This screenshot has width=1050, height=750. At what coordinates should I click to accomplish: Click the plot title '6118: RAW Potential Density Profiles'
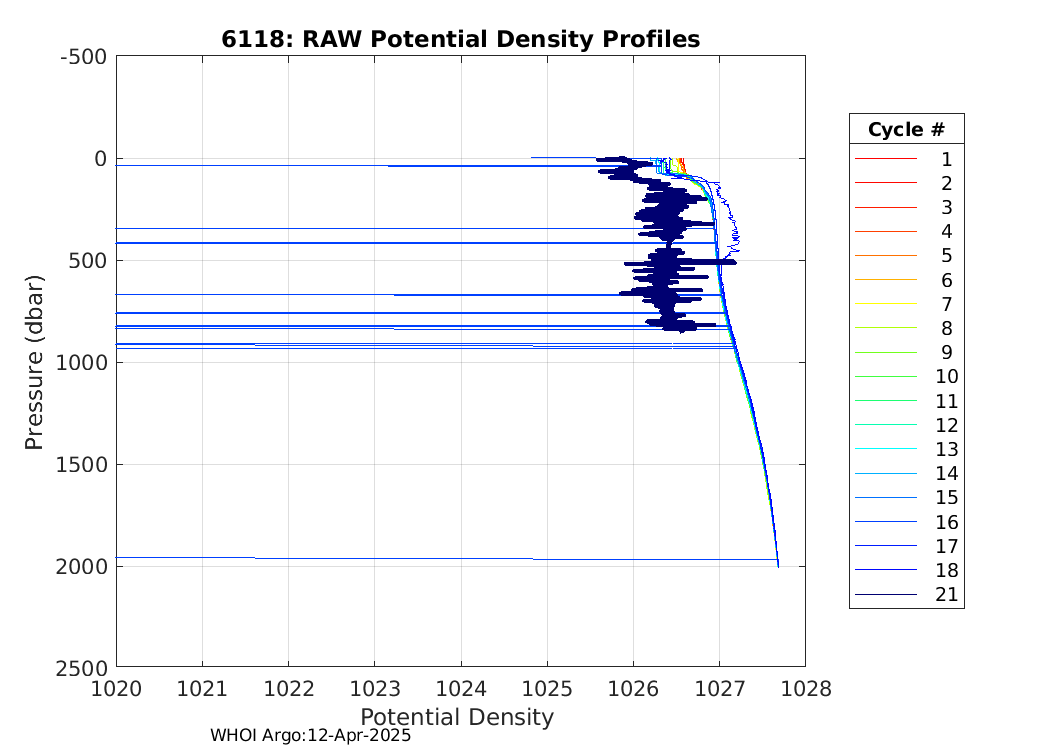coord(461,39)
